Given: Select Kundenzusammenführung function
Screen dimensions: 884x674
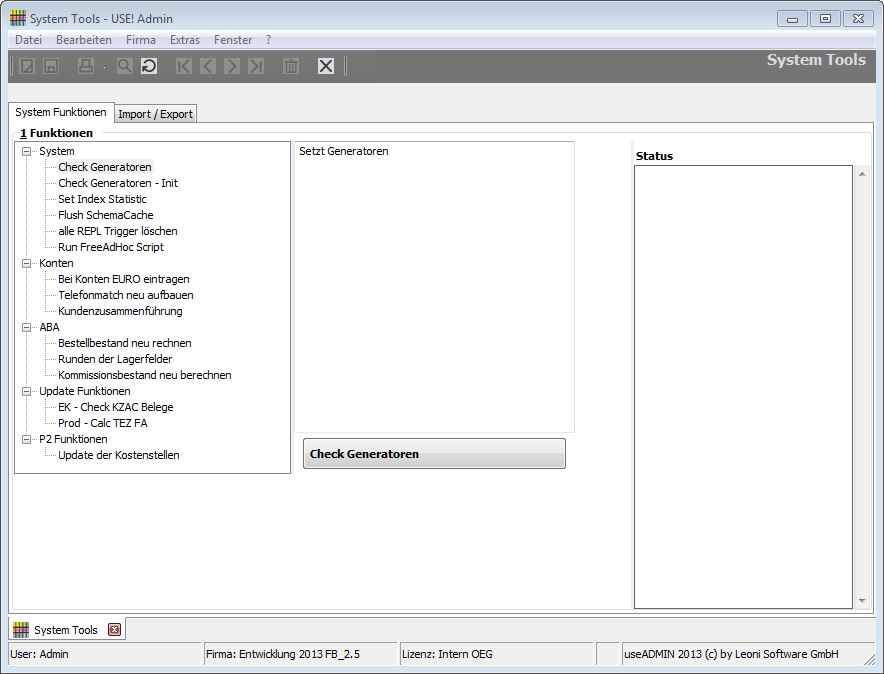Looking at the screenshot, I should click(120, 311).
